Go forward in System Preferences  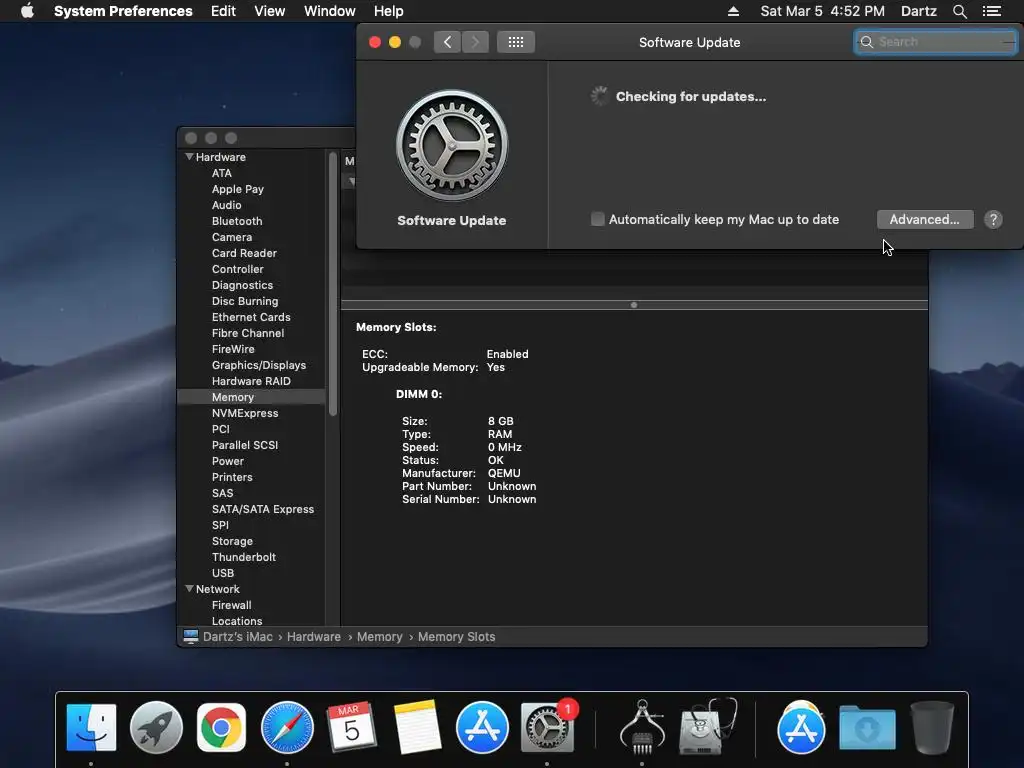tap(475, 42)
